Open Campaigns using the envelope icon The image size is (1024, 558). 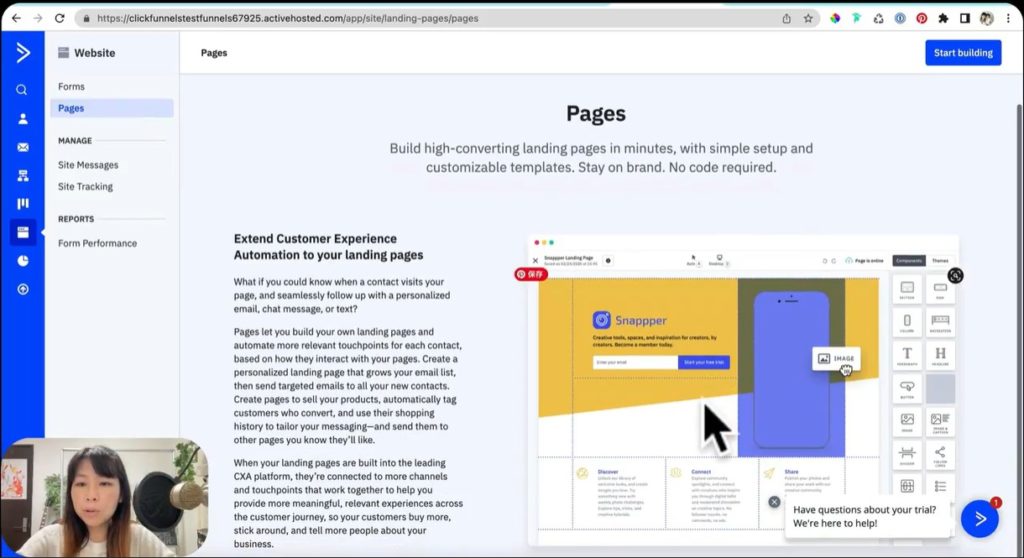point(22,147)
